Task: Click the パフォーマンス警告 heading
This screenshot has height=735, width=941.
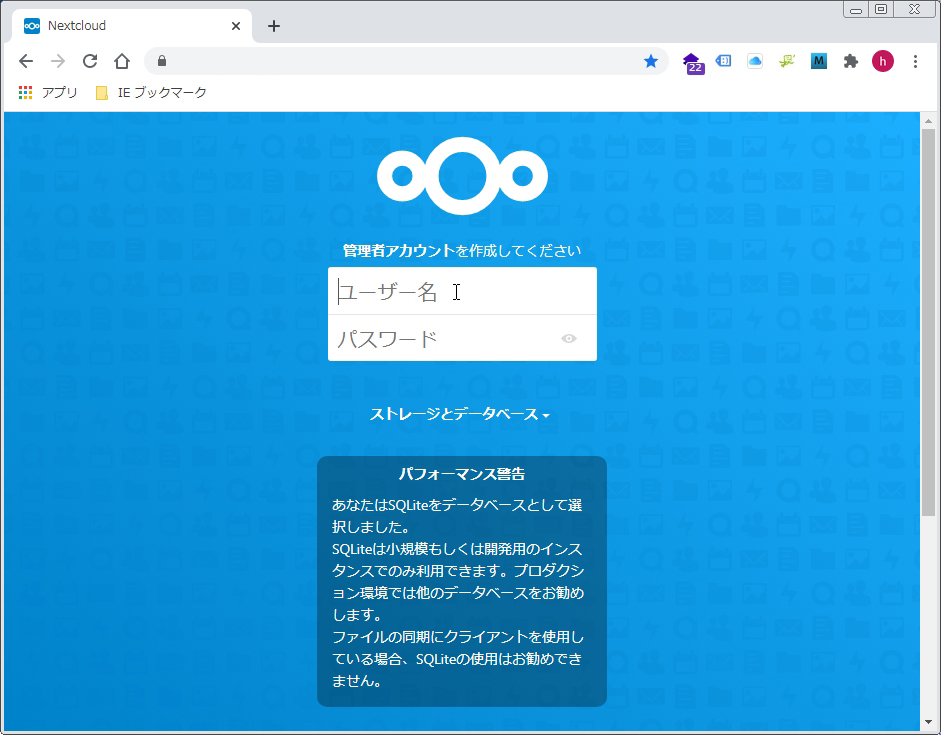Action: click(462, 474)
